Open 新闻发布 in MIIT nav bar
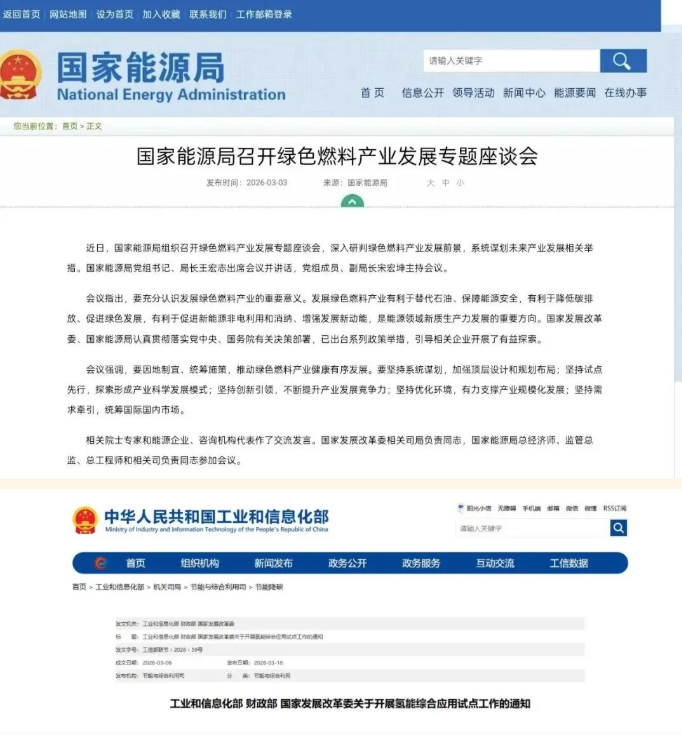The width and height of the screenshot is (682, 734). pos(273,563)
